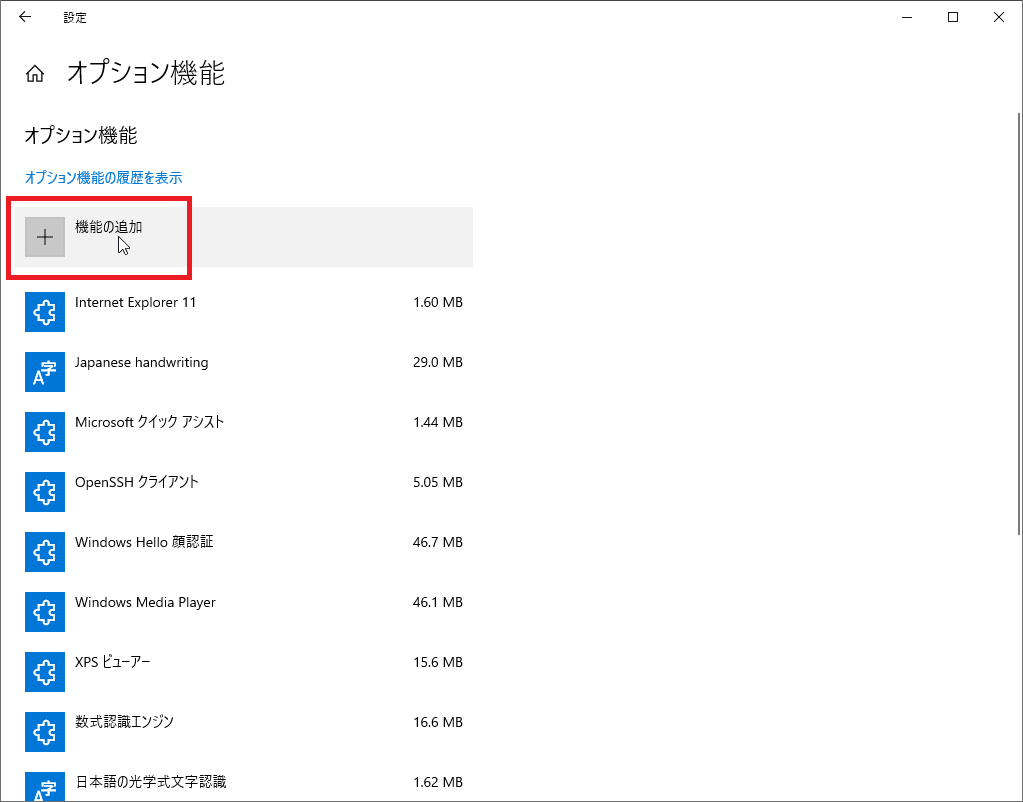Click the OpenSSH クライアント puzzle icon

45,492
